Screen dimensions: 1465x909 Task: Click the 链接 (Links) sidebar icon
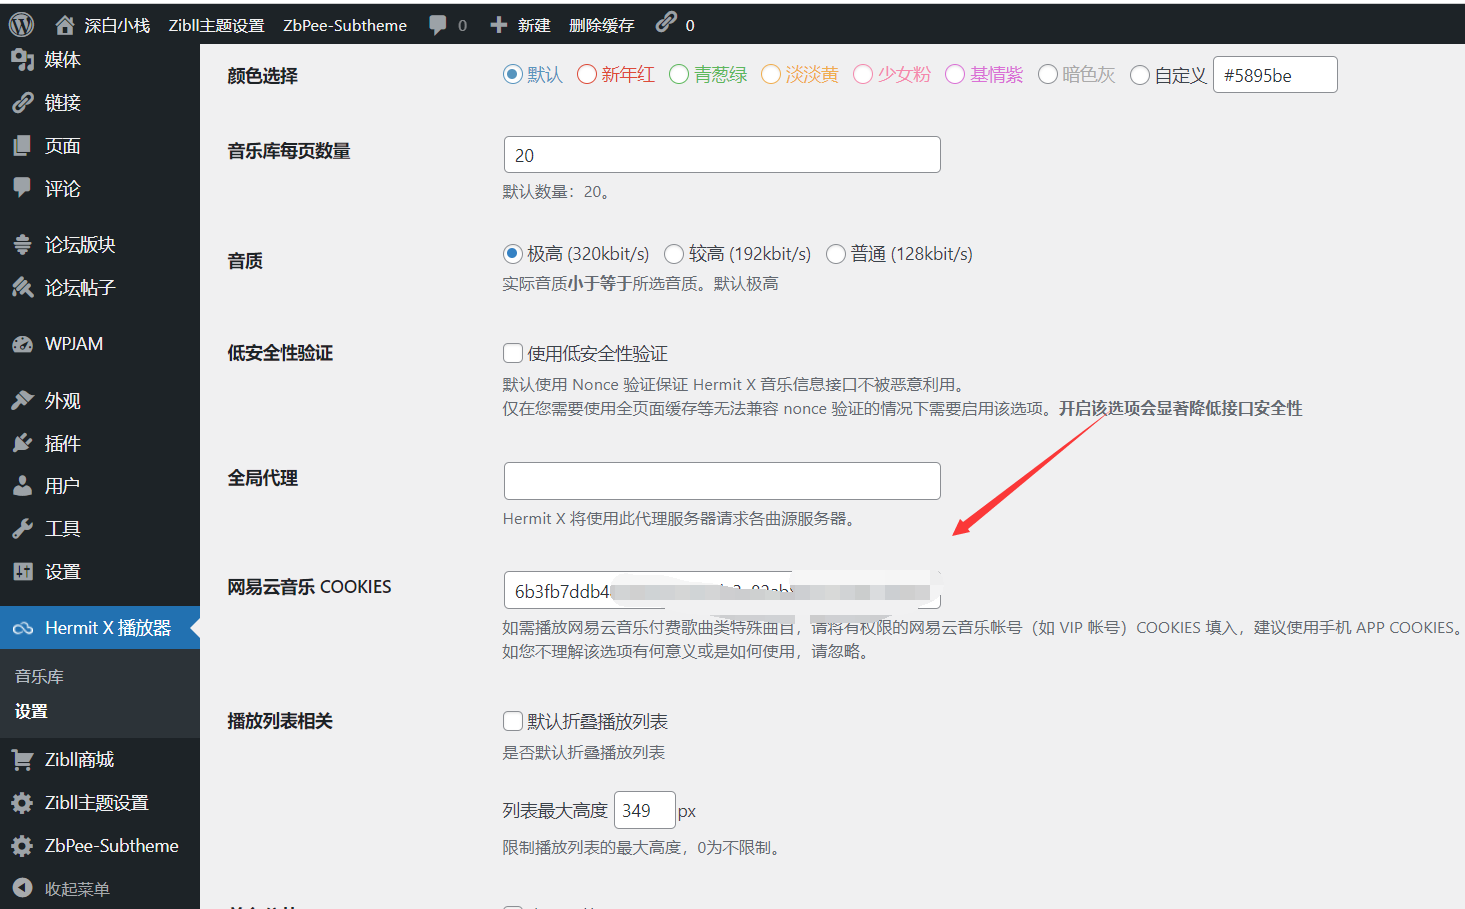coord(20,101)
